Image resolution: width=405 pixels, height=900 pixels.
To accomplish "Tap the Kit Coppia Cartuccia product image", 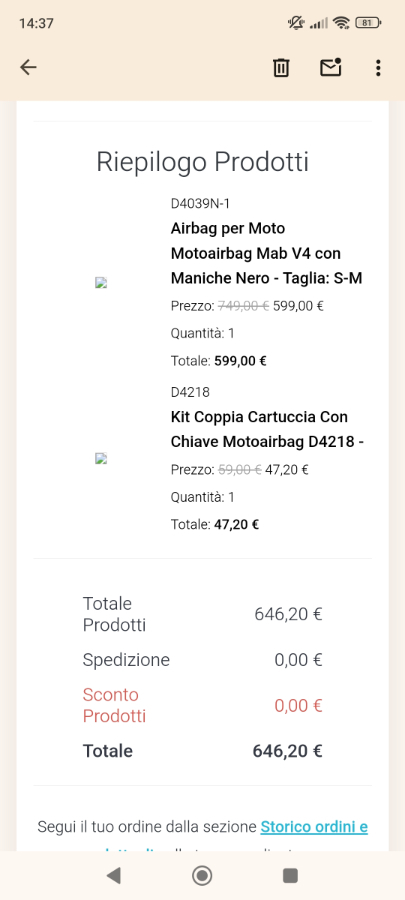I will click(102, 458).
